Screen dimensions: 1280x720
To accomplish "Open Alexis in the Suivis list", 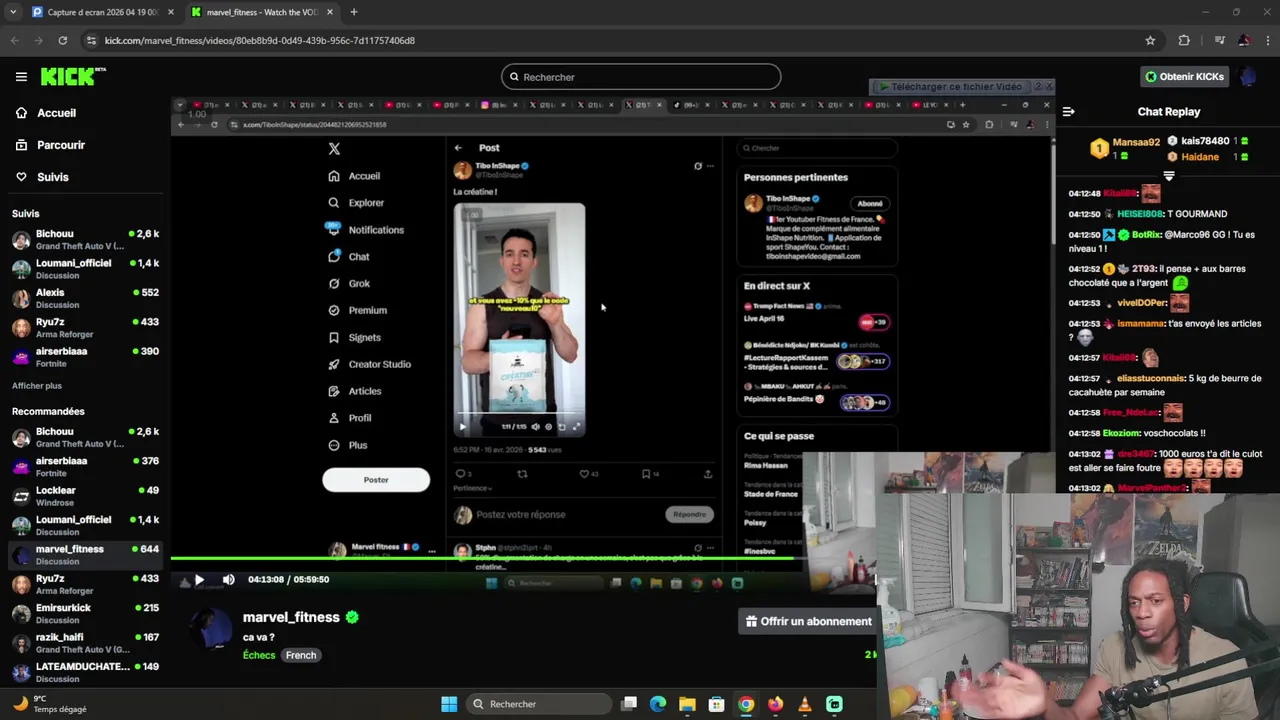I will pyautogui.click(x=84, y=298).
